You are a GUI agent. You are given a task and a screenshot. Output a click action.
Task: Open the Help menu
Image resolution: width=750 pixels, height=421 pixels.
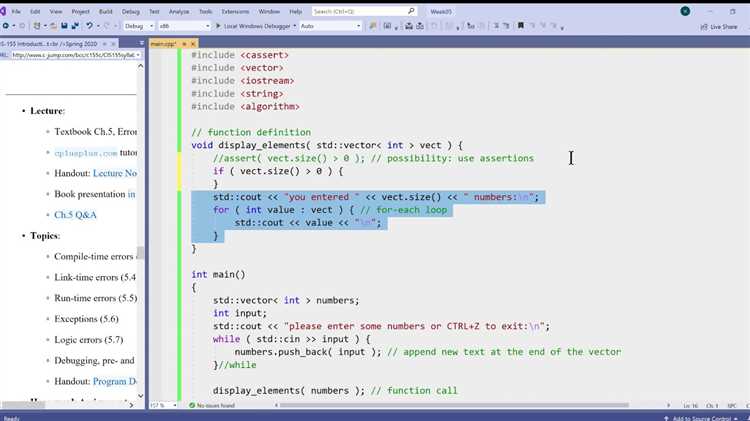coord(296,11)
